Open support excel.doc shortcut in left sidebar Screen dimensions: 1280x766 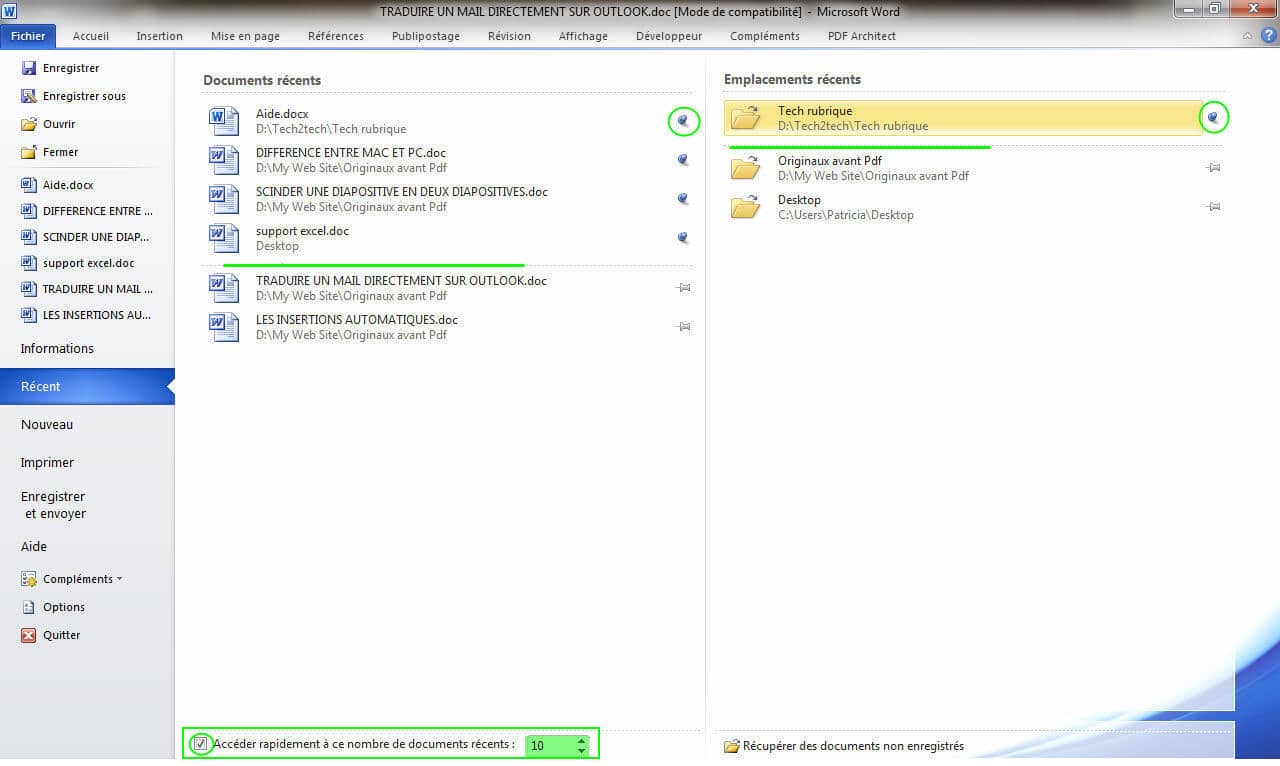coord(78,263)
